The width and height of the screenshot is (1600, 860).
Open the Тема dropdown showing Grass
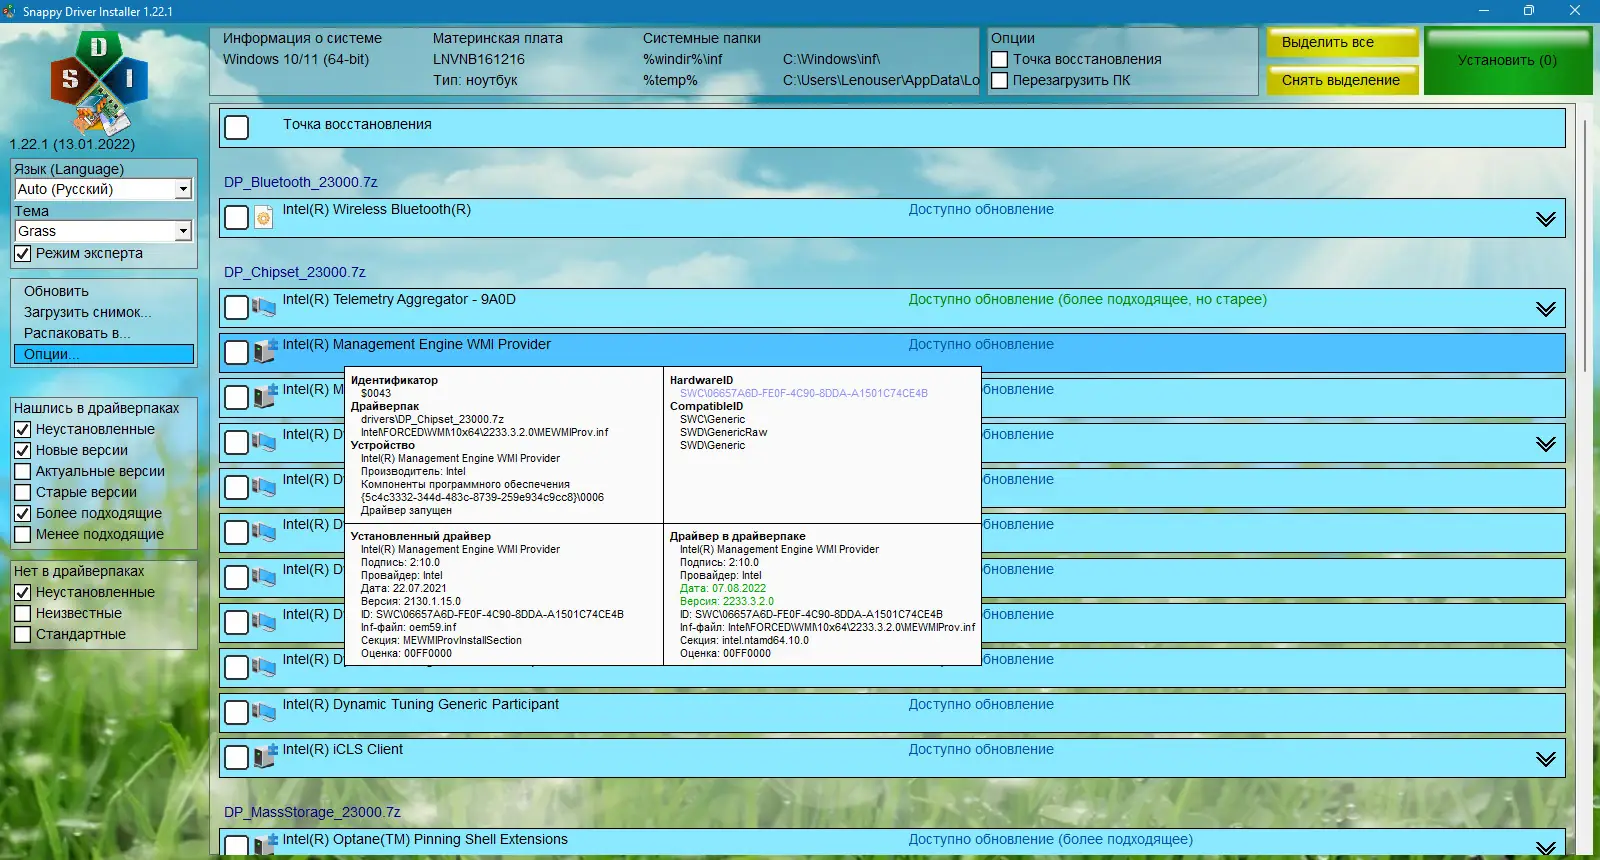(102, 231)
